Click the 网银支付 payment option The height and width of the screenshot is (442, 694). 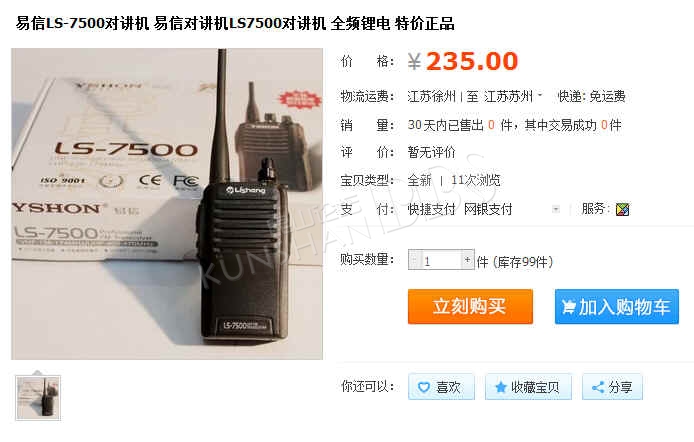pyautogui.click(x=488, y=209)
